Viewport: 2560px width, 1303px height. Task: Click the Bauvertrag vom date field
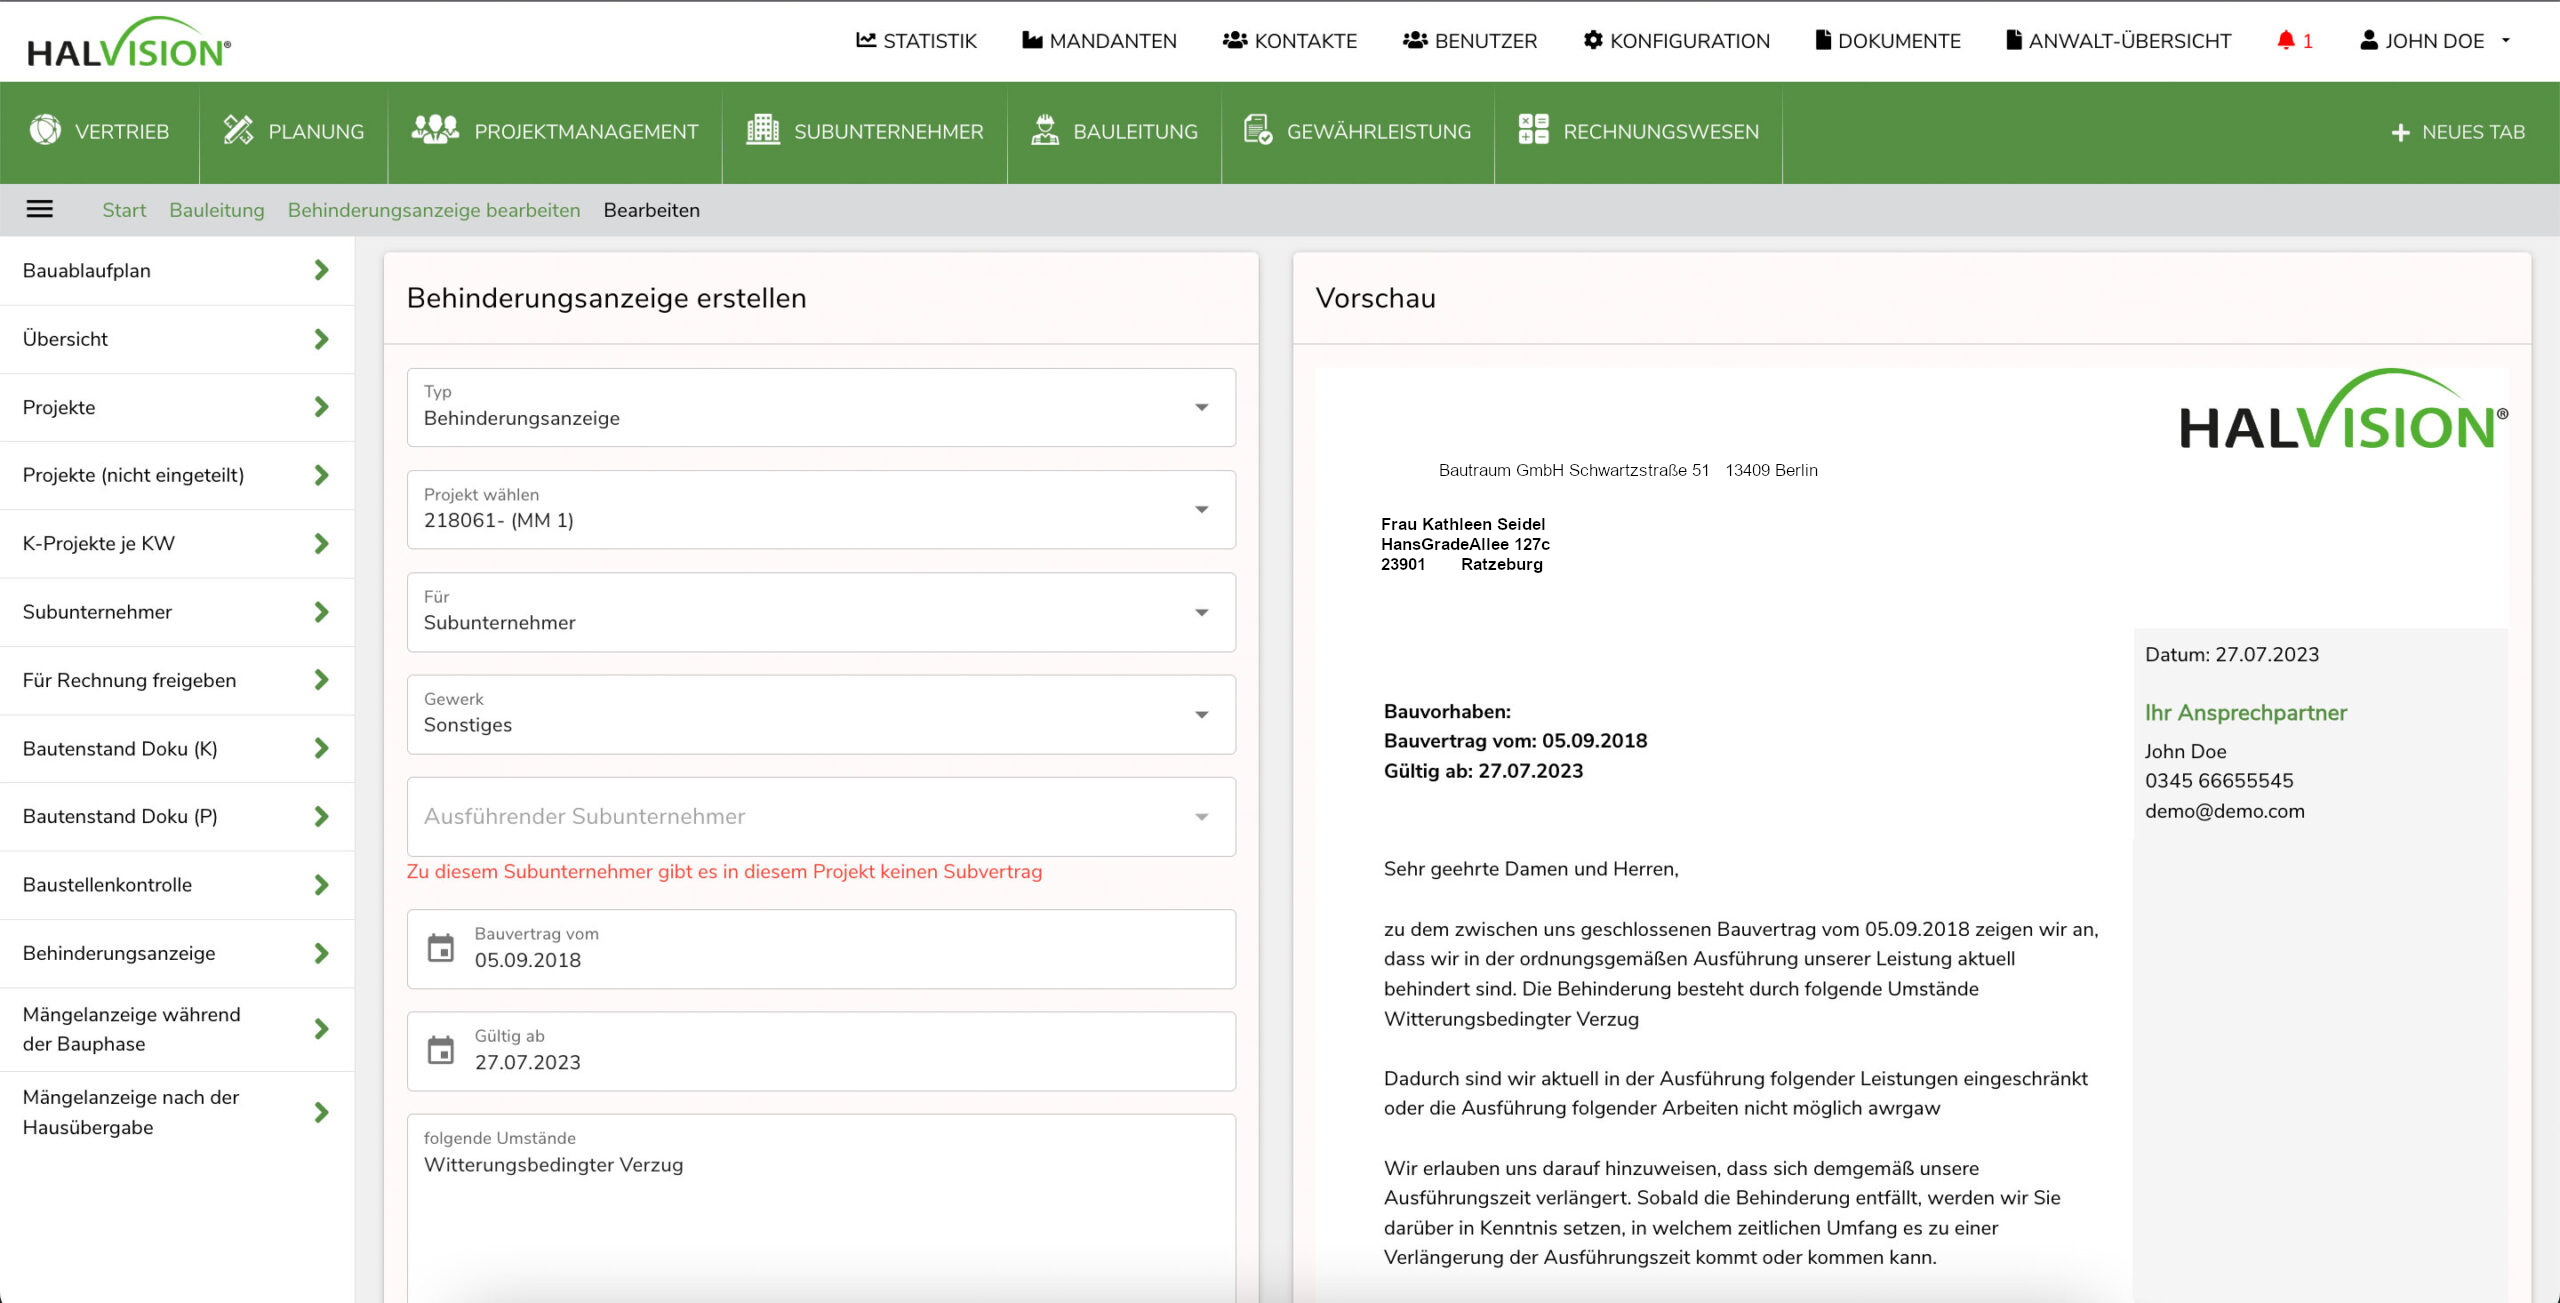(821, 949)
